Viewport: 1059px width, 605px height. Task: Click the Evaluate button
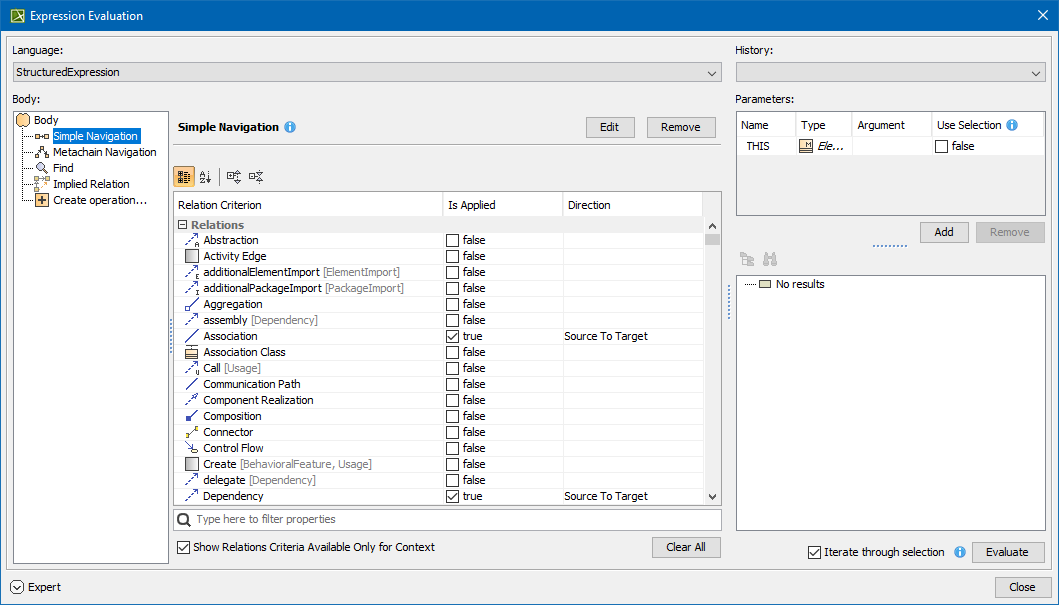coord(1007,552)
